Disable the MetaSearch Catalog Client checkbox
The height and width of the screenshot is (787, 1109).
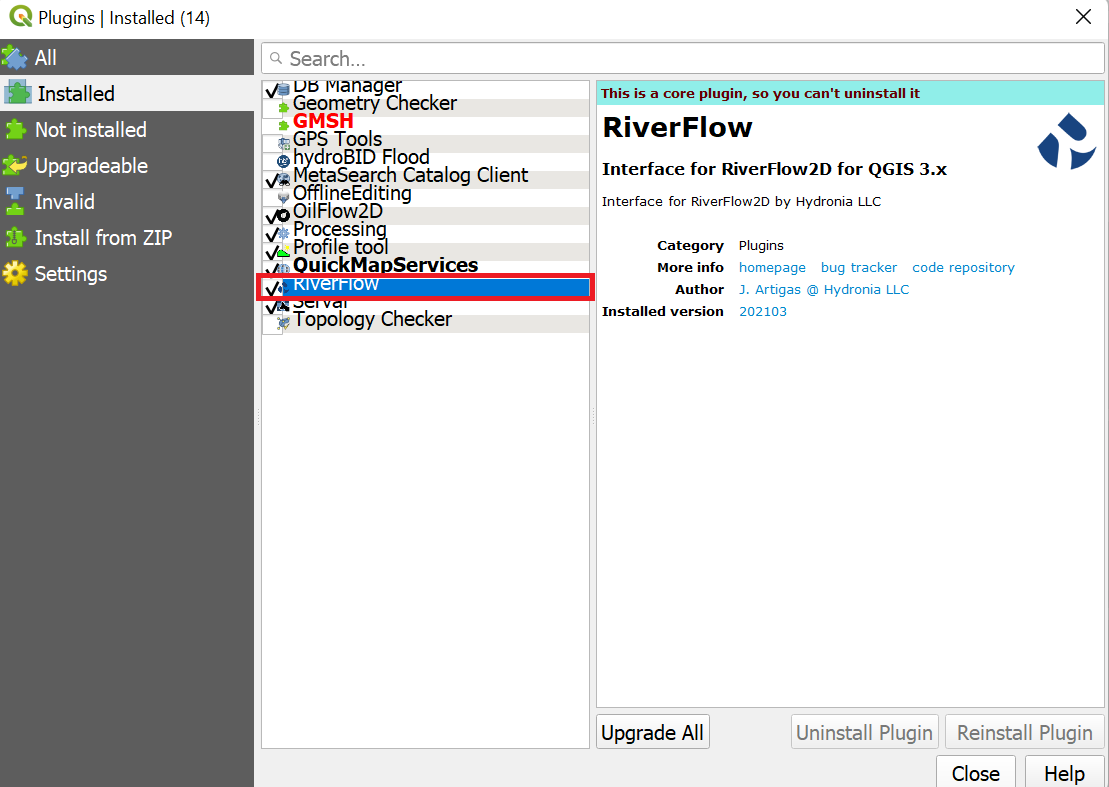(x=272, y=180)
